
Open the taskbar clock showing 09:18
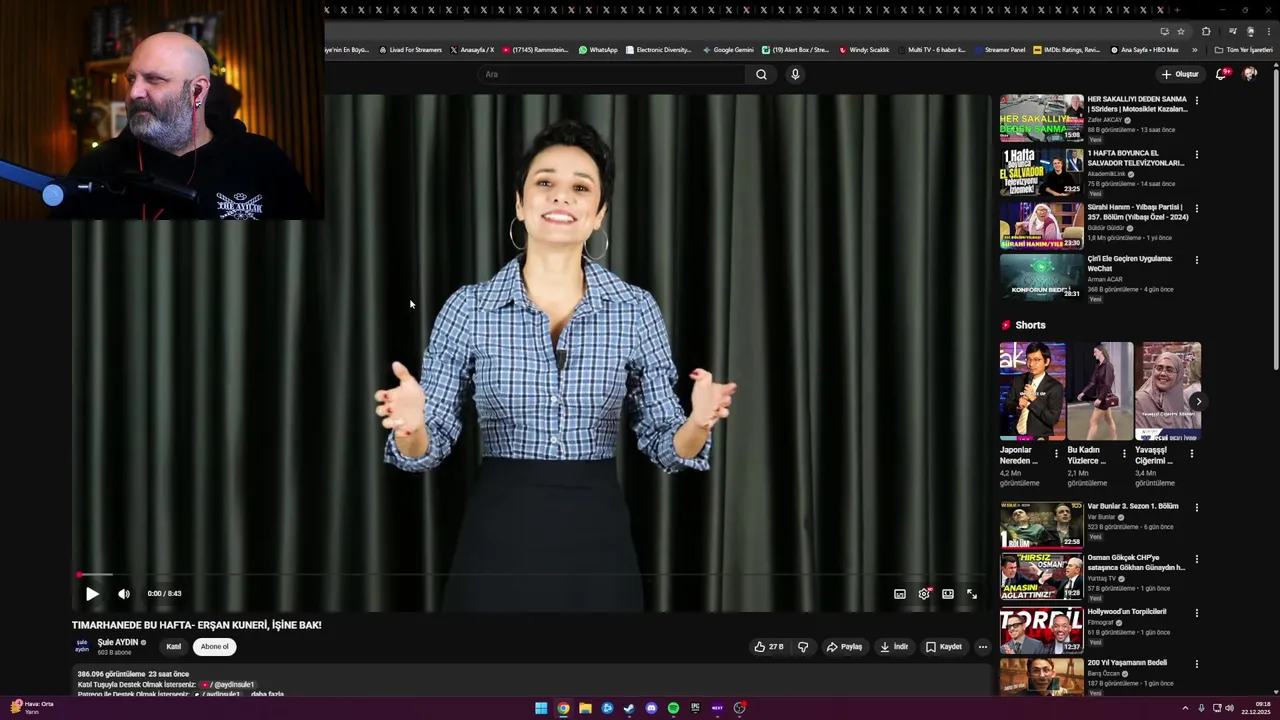pyautogui.click(x=1256, y=708)
